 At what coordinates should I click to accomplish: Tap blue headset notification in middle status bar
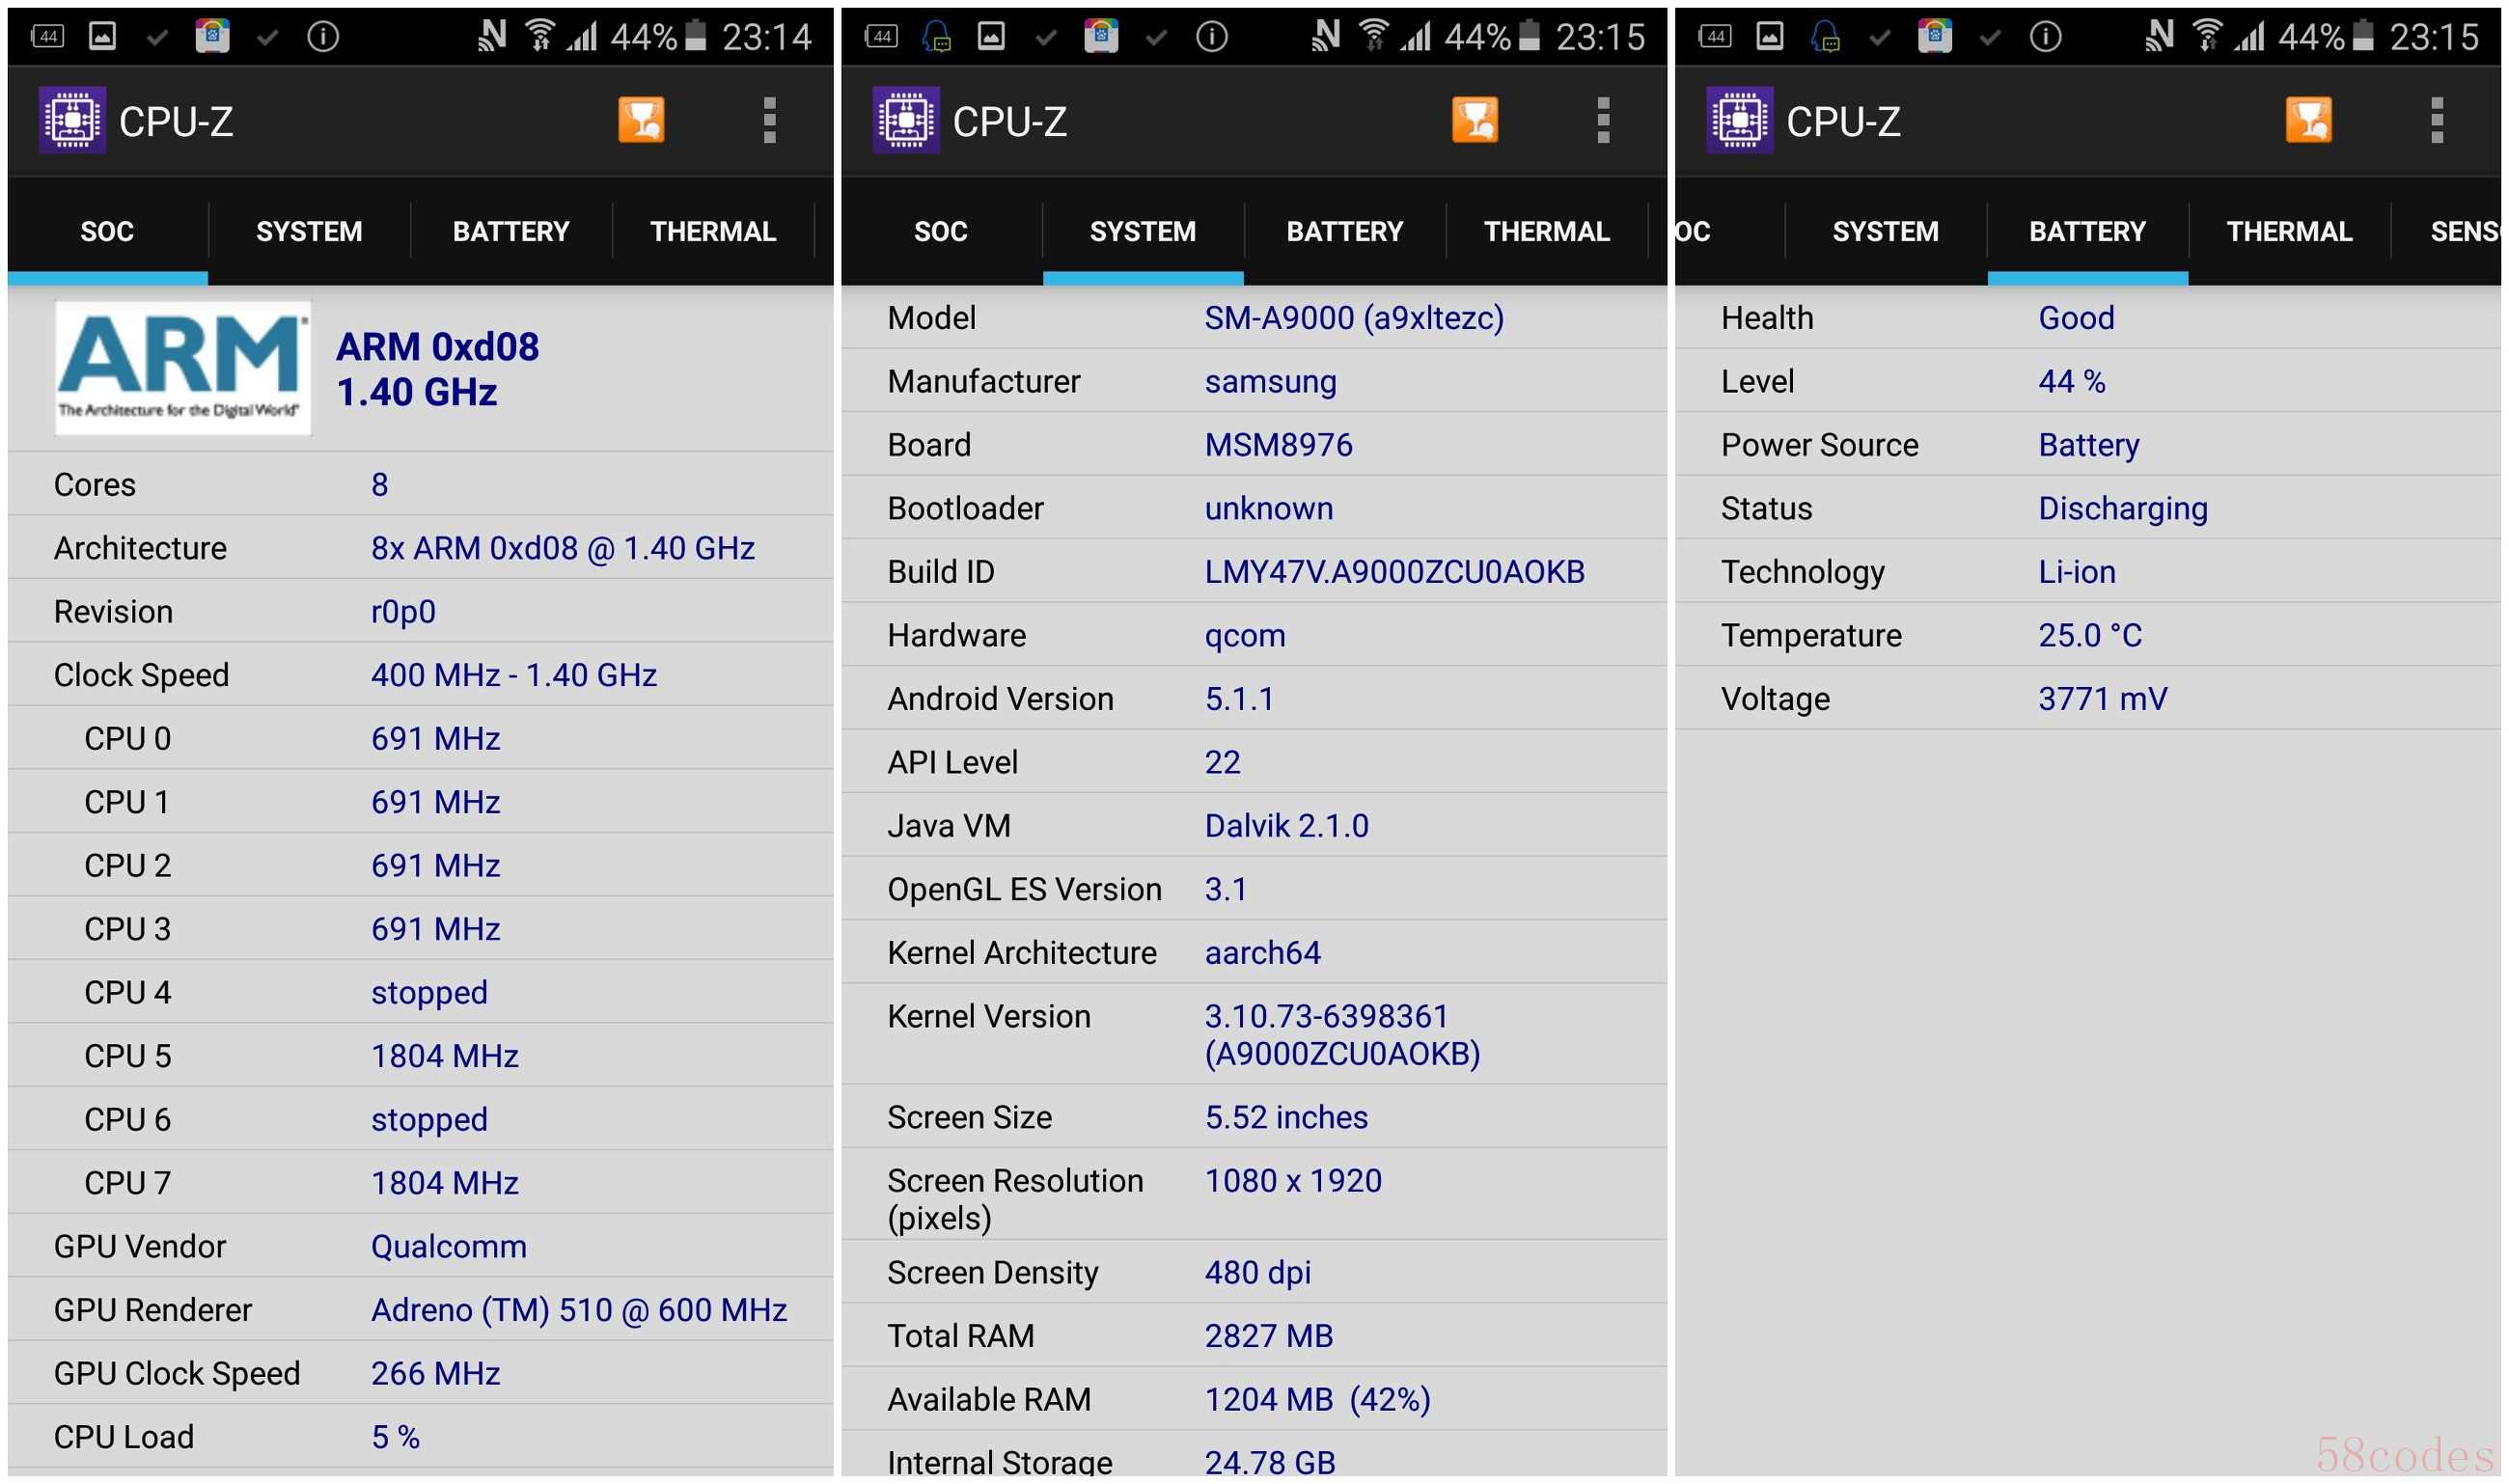point(936,37)
